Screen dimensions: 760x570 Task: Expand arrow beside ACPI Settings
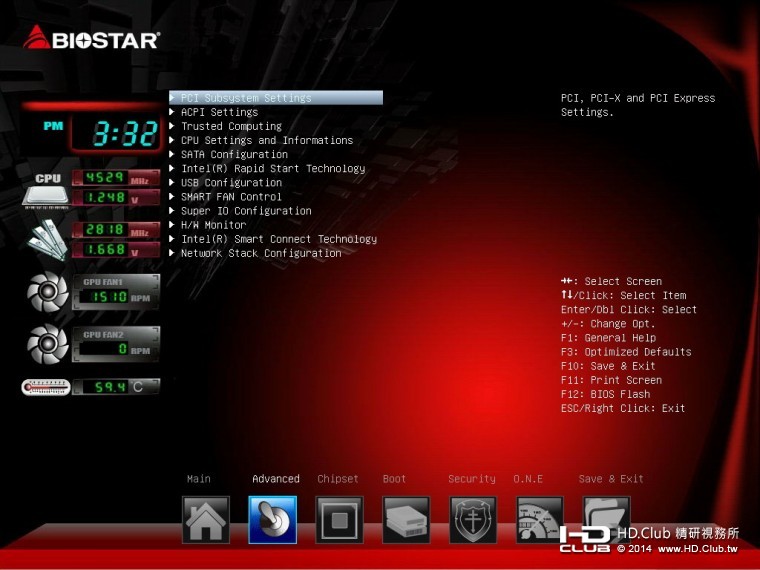tap(172, 111)
